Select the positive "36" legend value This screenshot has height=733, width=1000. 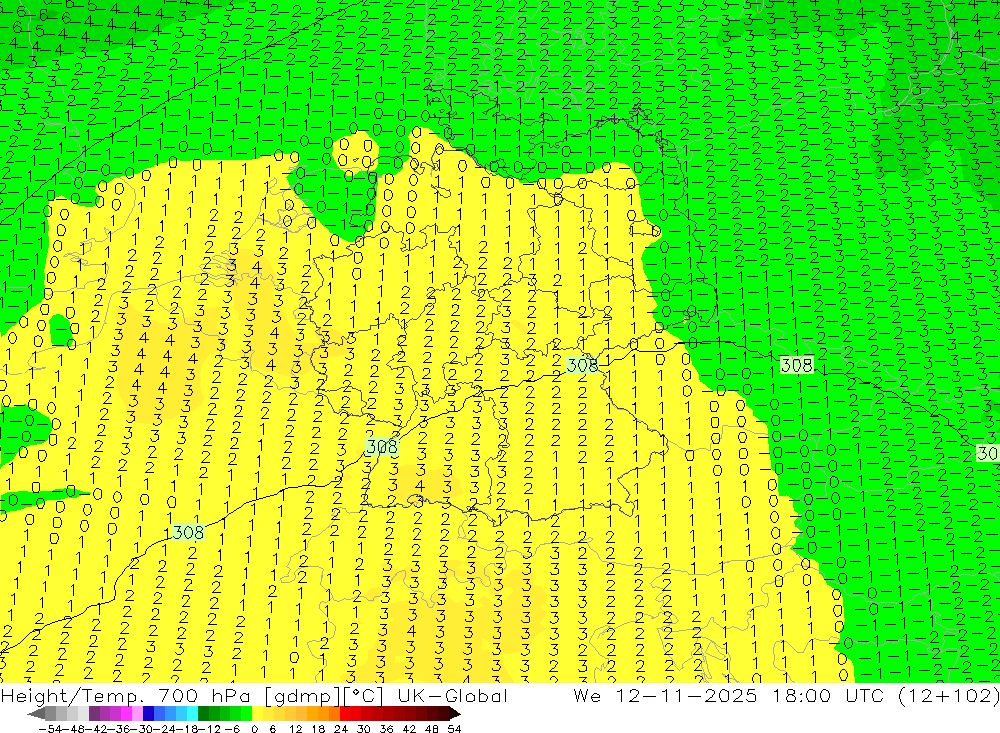386,729
